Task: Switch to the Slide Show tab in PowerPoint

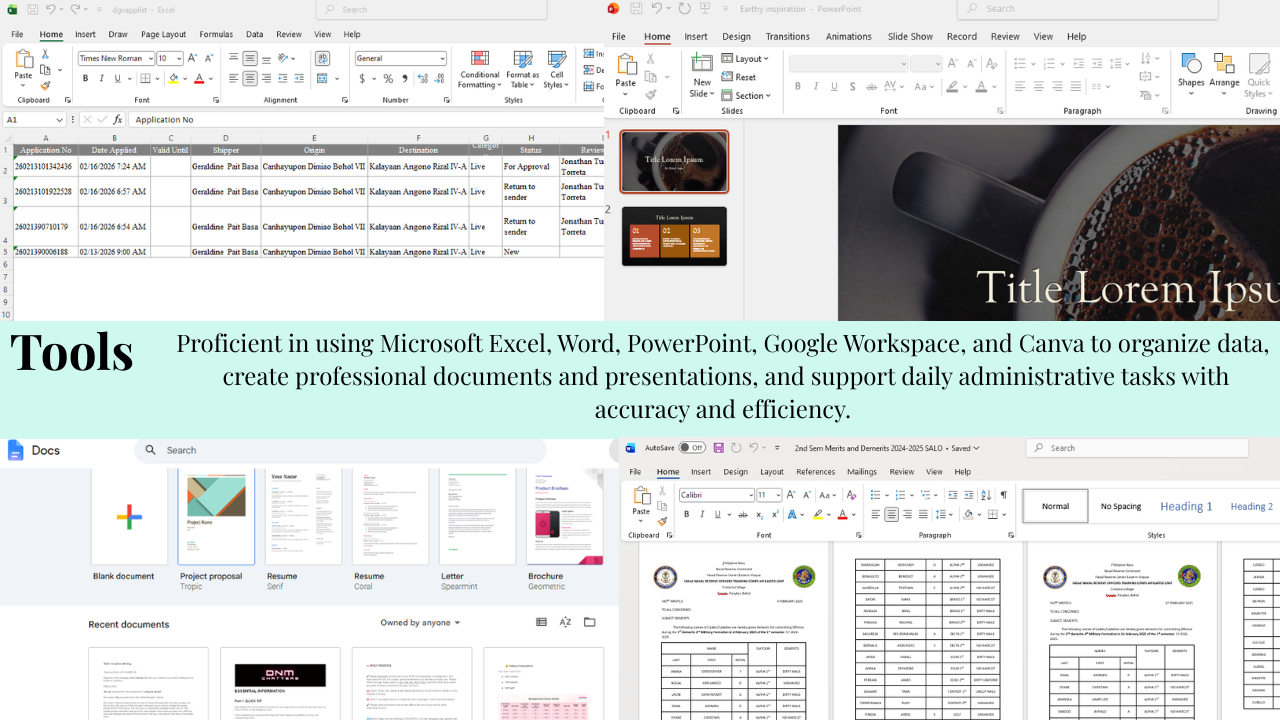Action: (x=910, y=37)
